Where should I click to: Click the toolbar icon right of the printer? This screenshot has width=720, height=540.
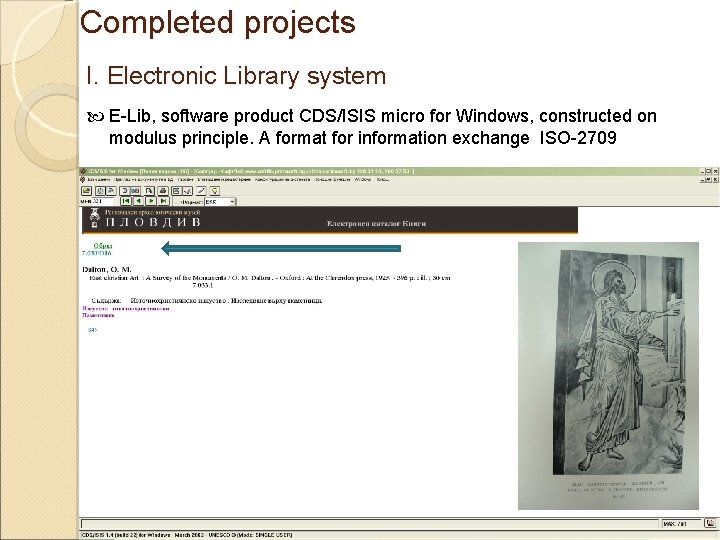point(176,191)
